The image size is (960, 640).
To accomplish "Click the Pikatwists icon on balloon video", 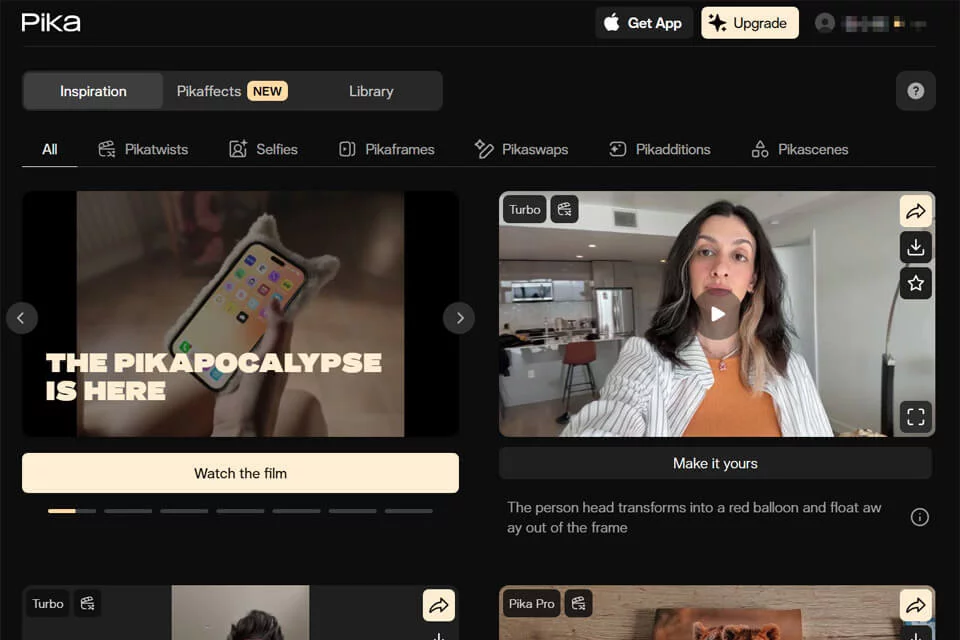I will pyautogui.click(x=564, y=209).
